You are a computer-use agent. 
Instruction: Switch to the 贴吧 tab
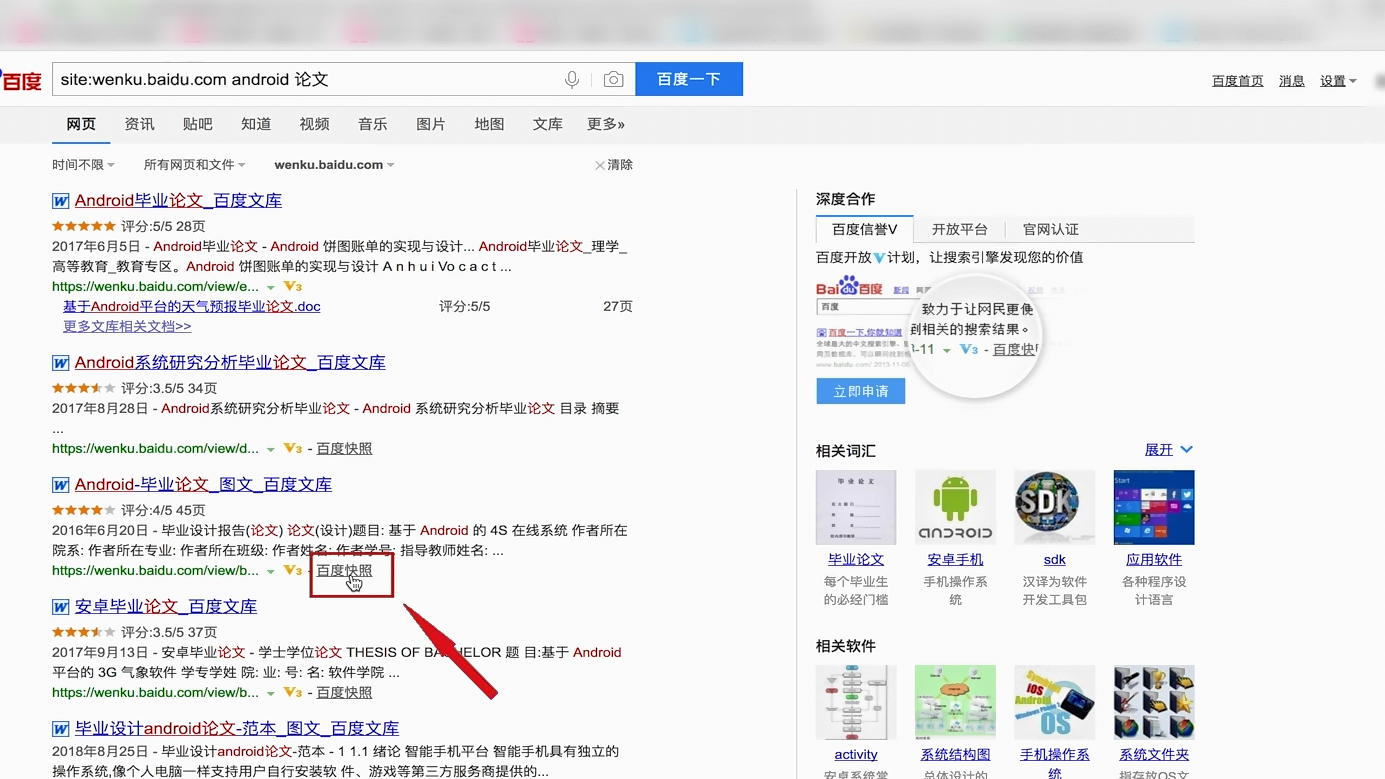198,124
